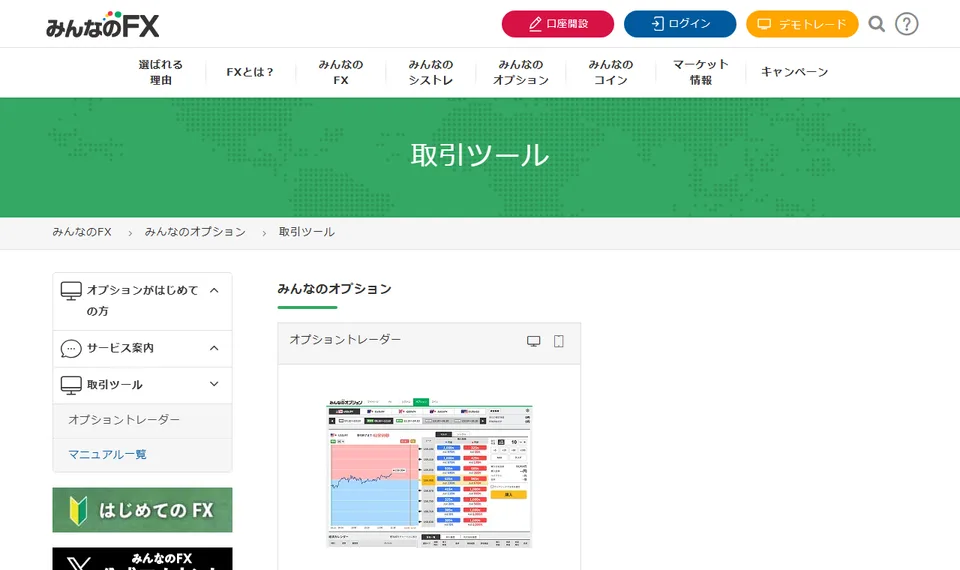Viewport: 960px width, 570px height.
Task: Start デモトレード with the orange button
Action: point(802,24)
